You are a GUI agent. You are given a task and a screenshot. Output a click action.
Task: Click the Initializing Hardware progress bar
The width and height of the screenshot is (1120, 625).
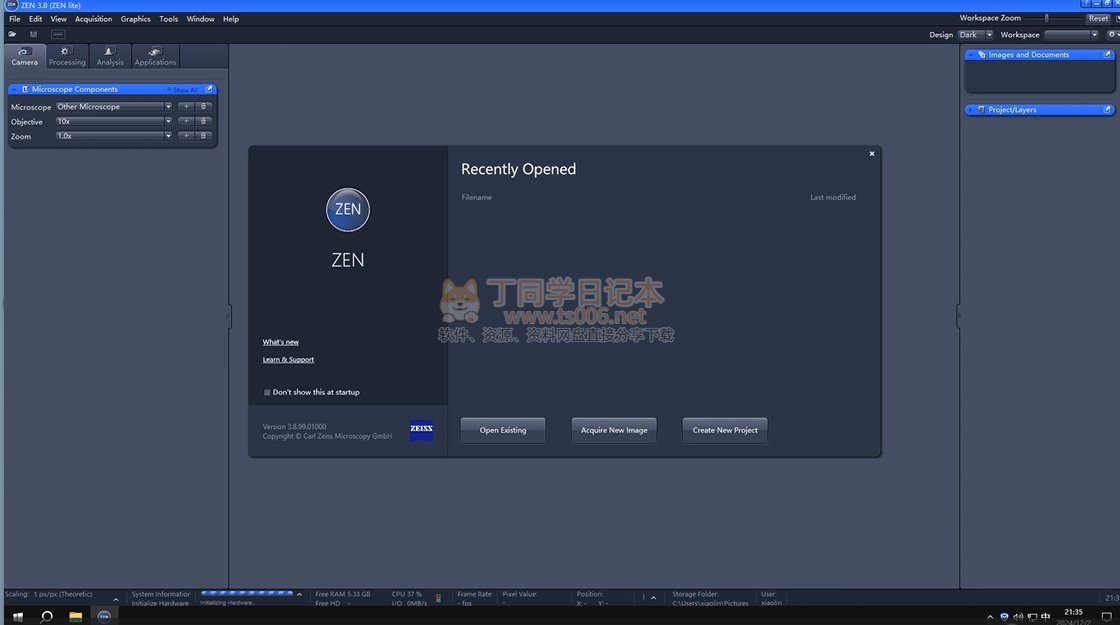246,594
